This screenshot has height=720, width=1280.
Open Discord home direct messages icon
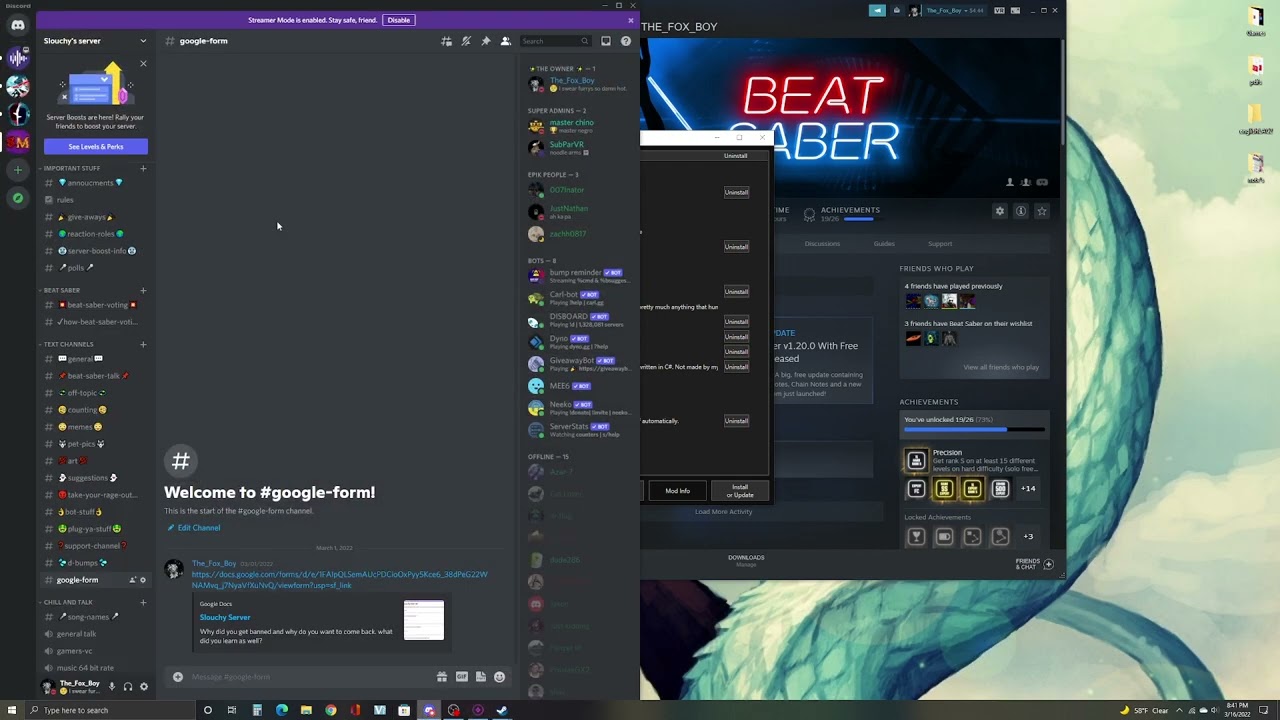coord(17,26)
